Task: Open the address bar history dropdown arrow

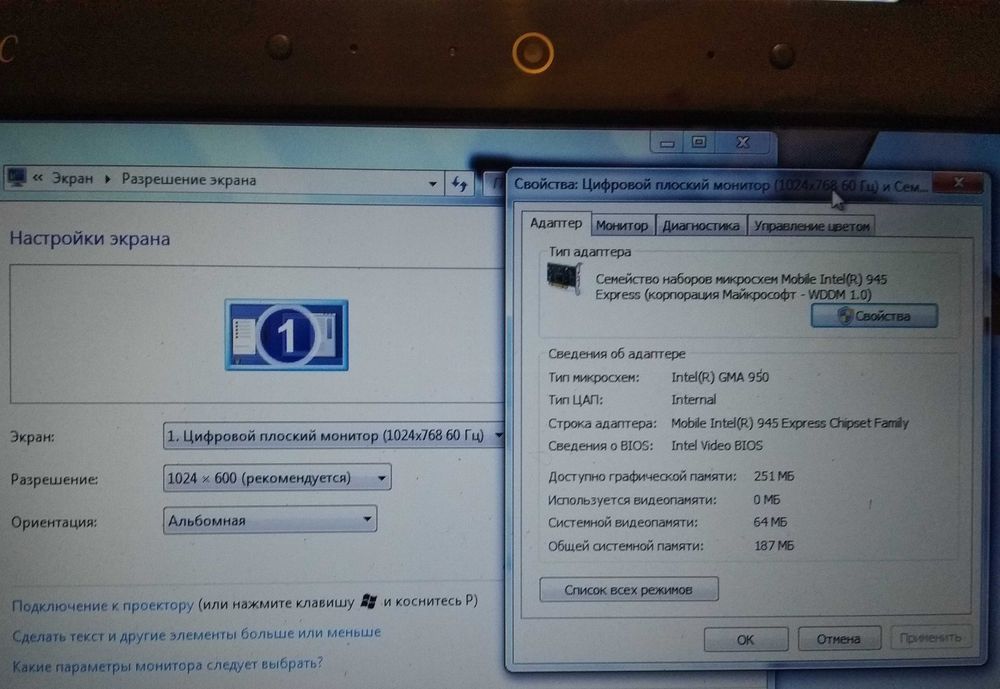Action: click(432, 184)
